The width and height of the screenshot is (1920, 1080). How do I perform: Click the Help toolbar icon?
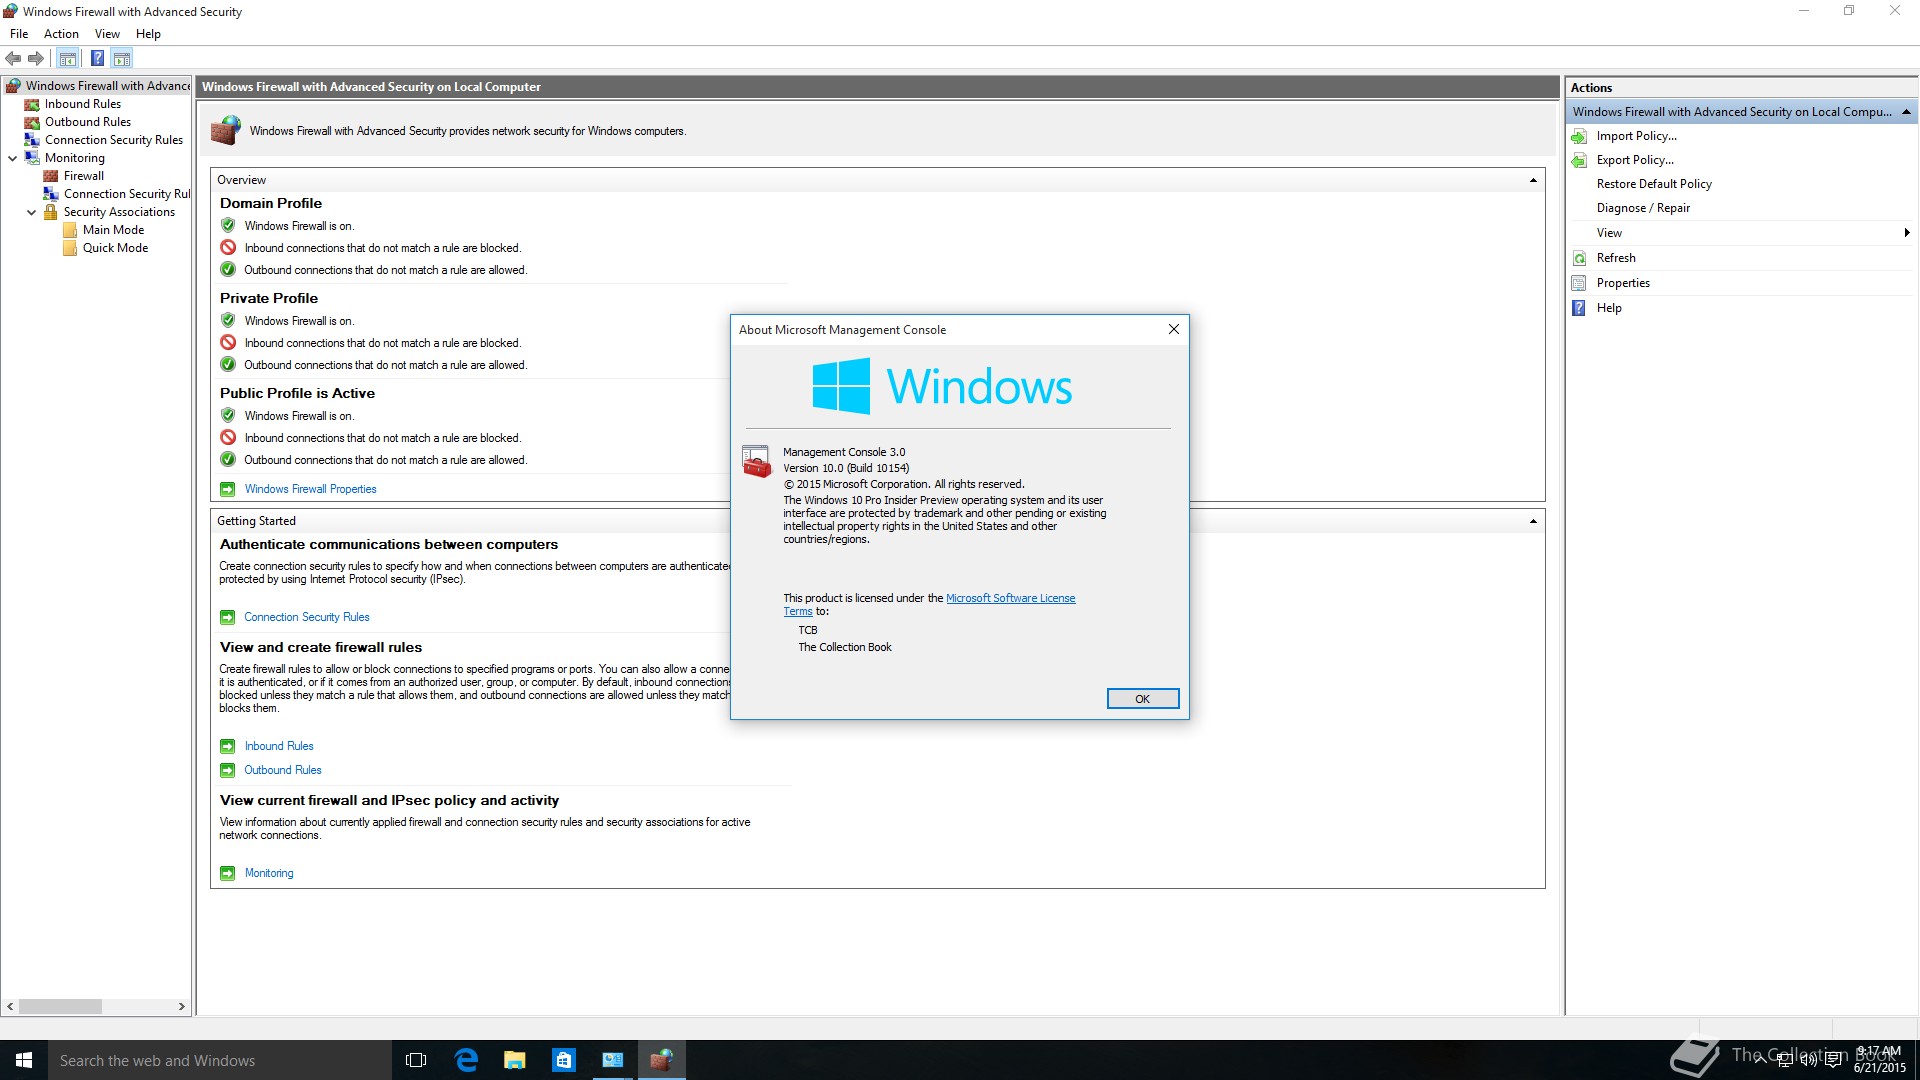[x=97, y=58]
